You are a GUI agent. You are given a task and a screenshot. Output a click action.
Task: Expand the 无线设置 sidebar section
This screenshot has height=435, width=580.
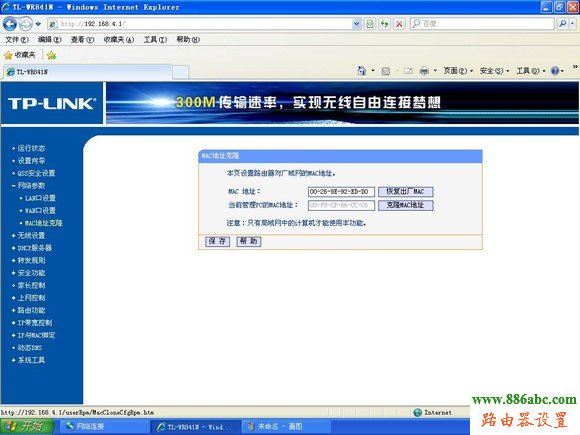31,236
